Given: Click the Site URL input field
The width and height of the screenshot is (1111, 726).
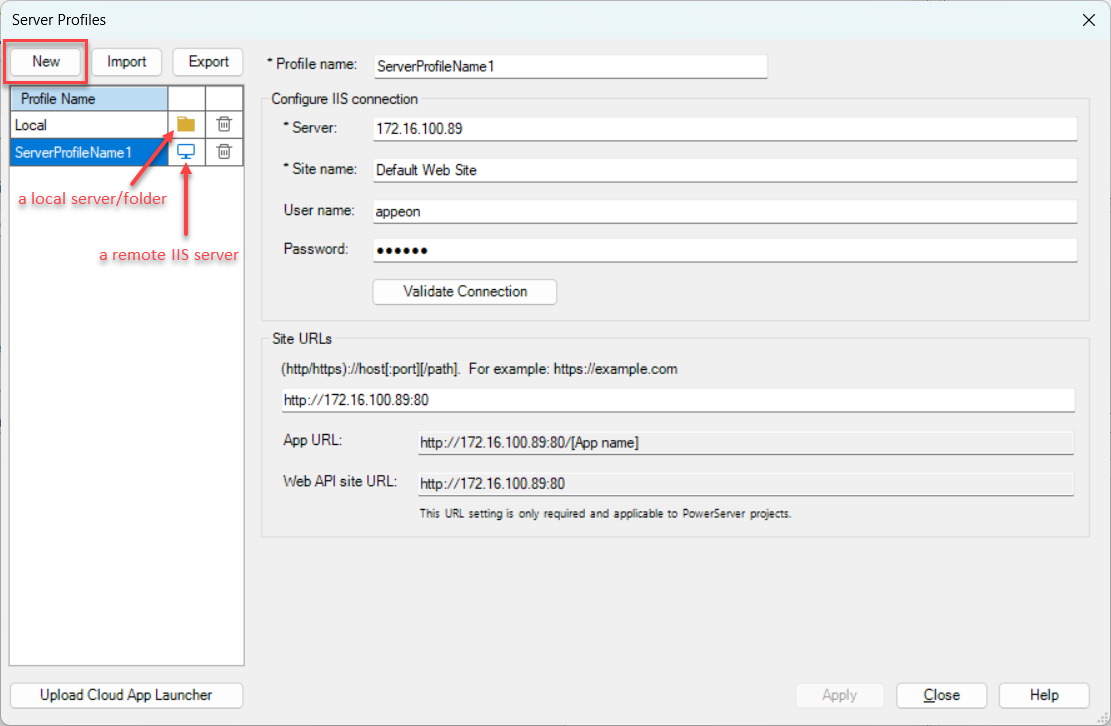Looking at the screenshot, I should tap(677, 400).
